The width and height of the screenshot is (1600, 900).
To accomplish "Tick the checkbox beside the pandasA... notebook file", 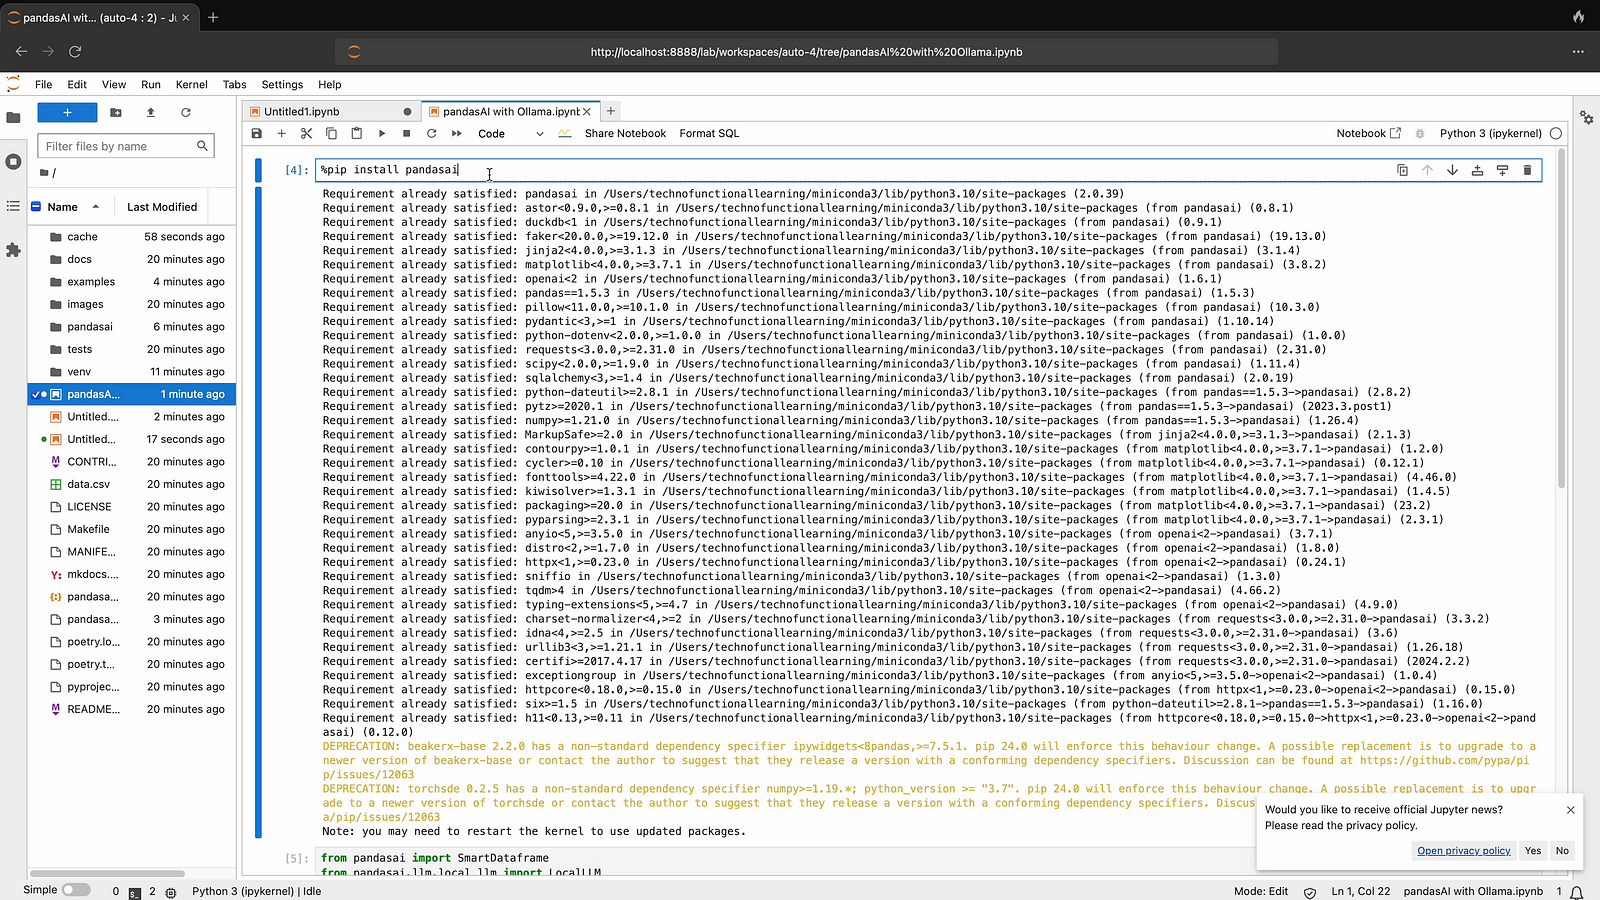I will tap(36, 394).
